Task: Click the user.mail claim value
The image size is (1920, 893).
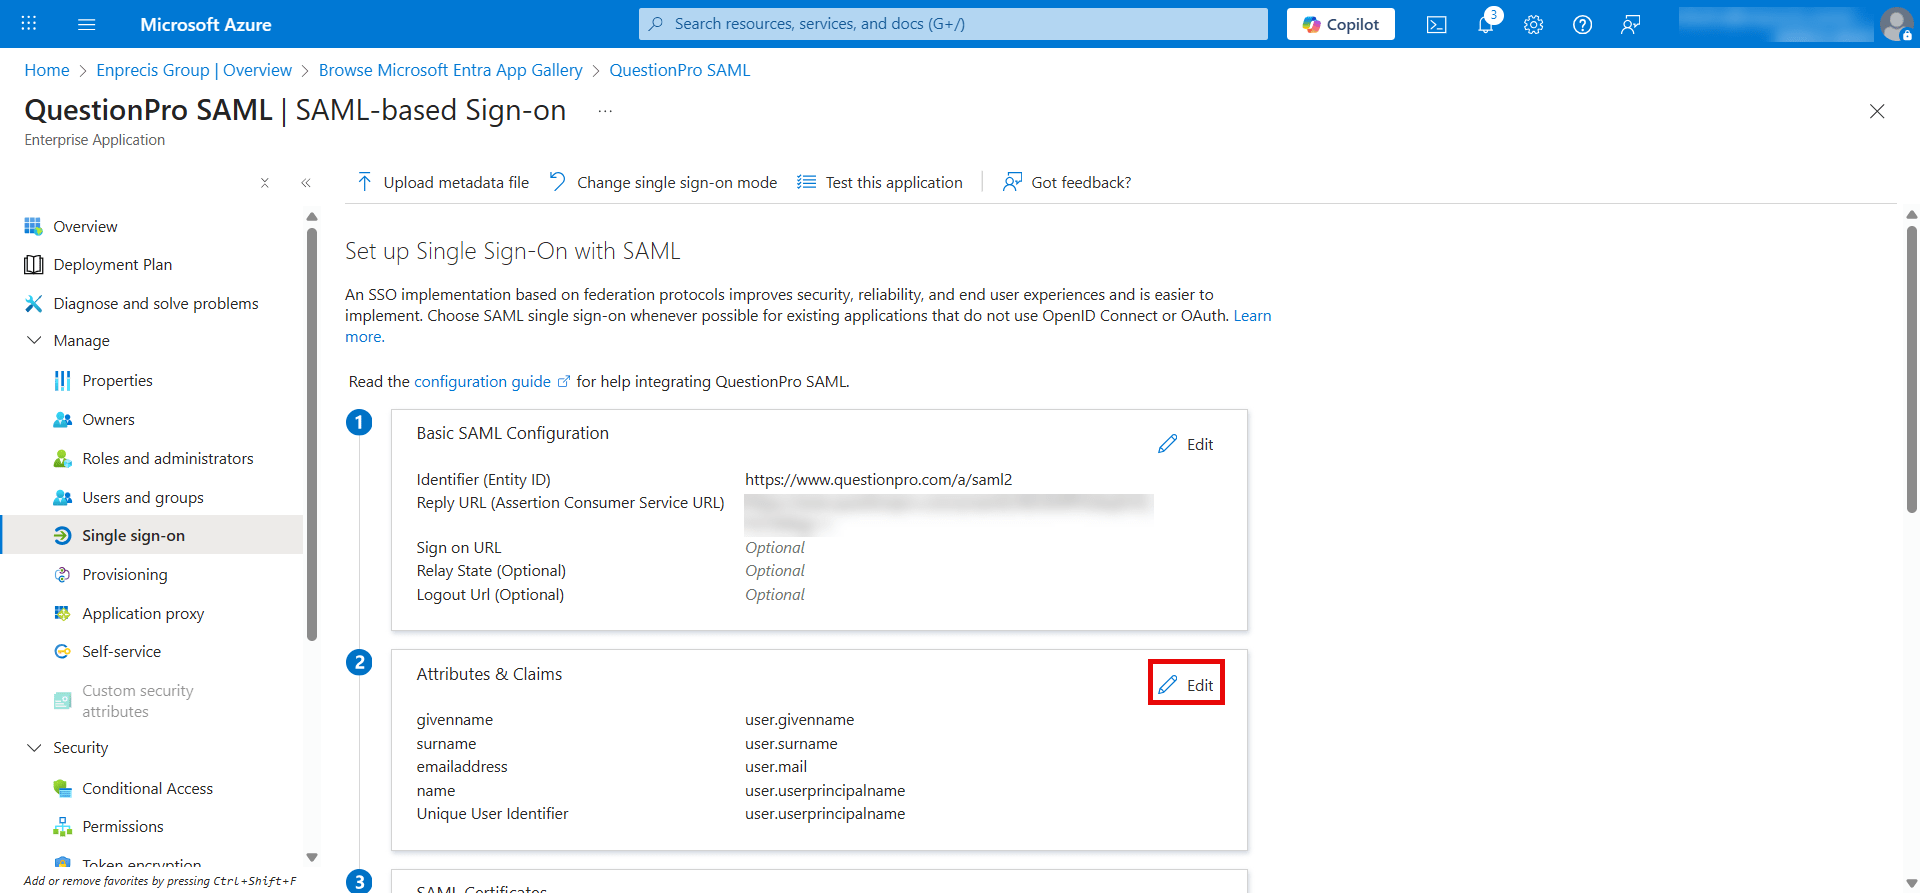Action: pos(776,767)
